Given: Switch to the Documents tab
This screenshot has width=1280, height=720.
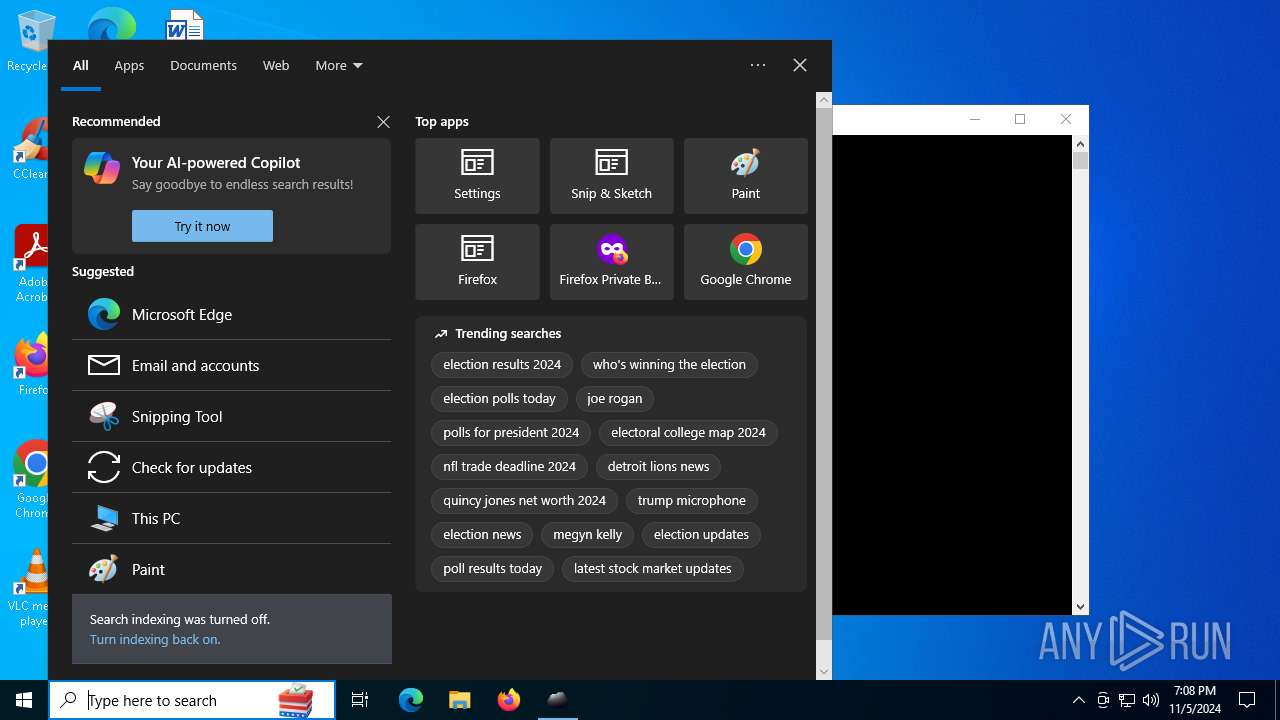Looking at the screenshot, I should [203, 65].
